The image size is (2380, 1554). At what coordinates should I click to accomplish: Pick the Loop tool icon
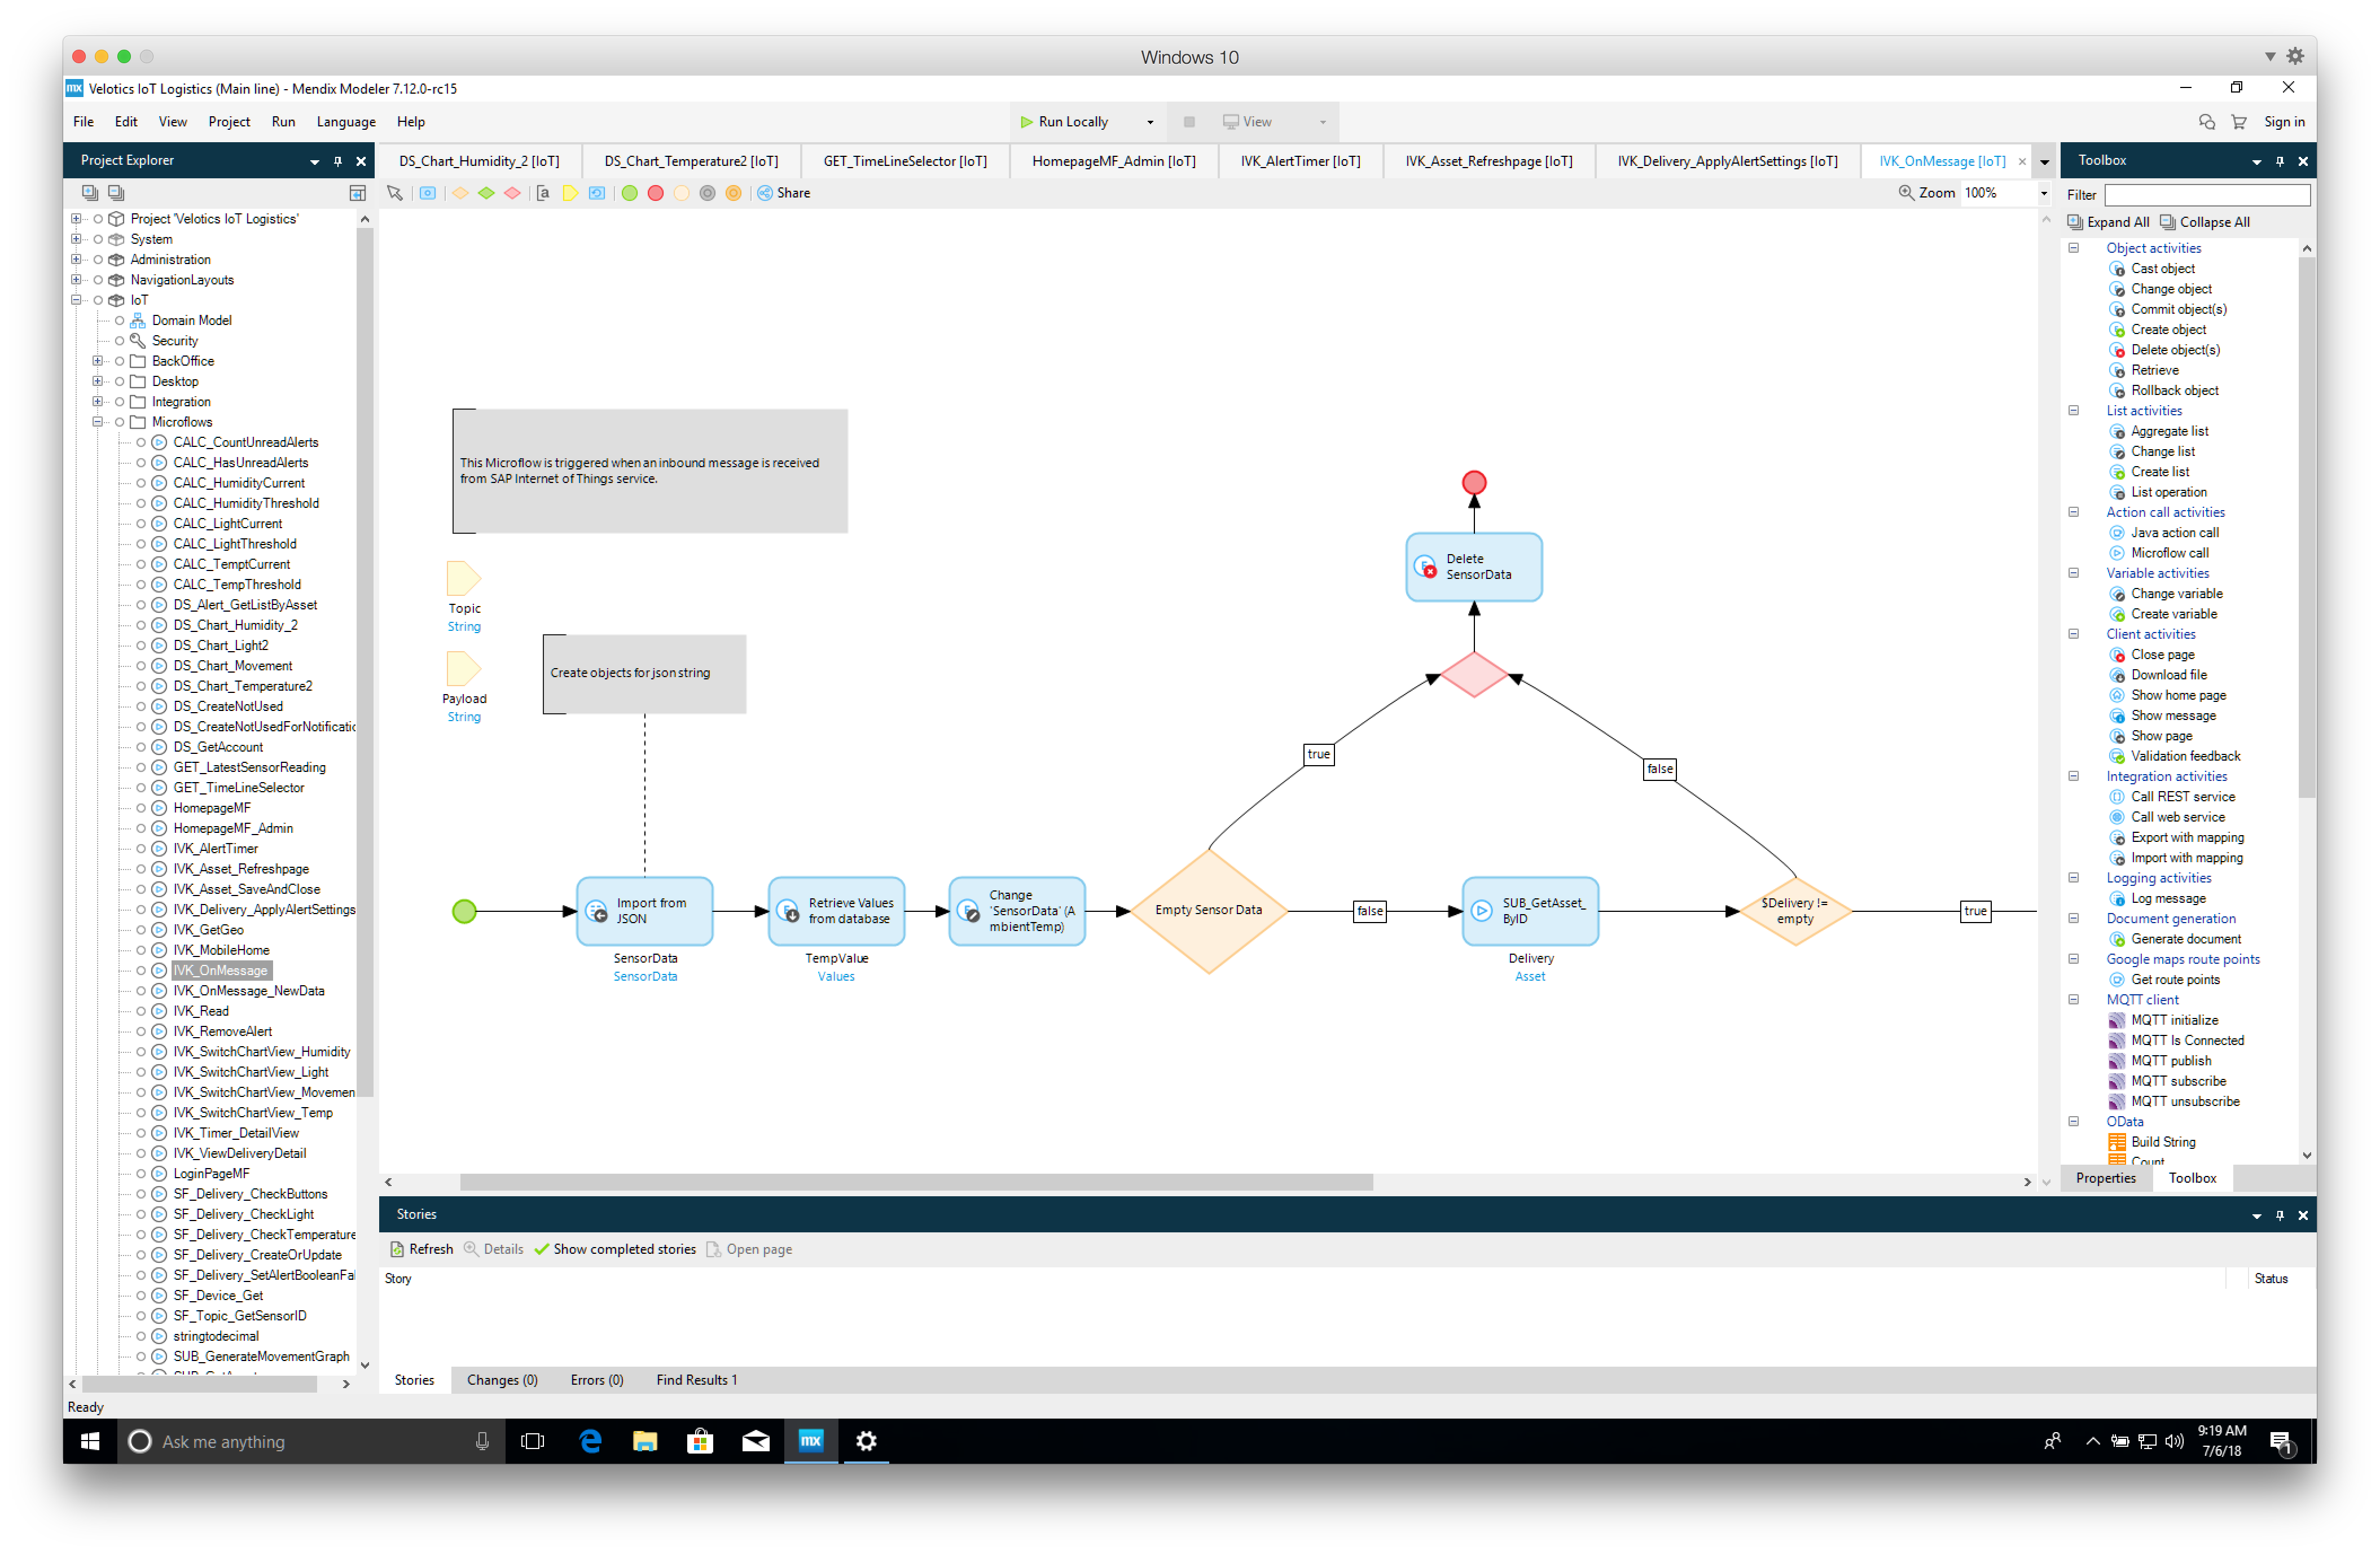(x=597, y=193)
